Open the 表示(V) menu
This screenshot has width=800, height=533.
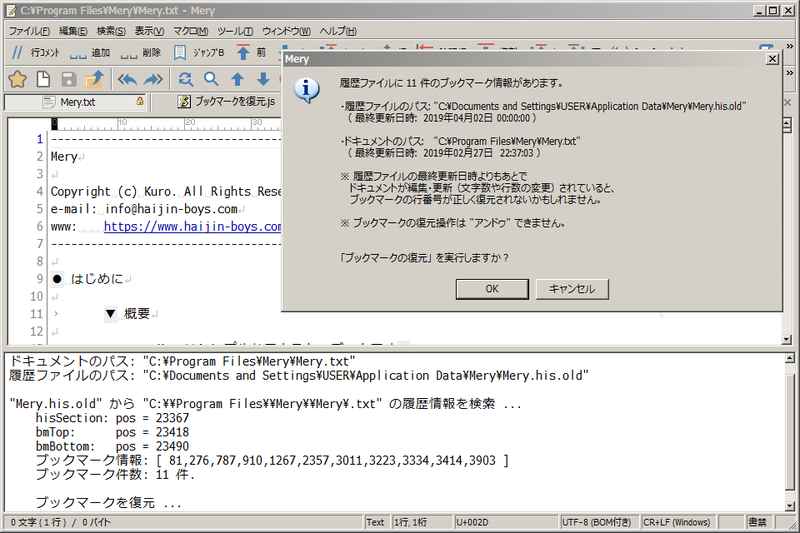149,31
